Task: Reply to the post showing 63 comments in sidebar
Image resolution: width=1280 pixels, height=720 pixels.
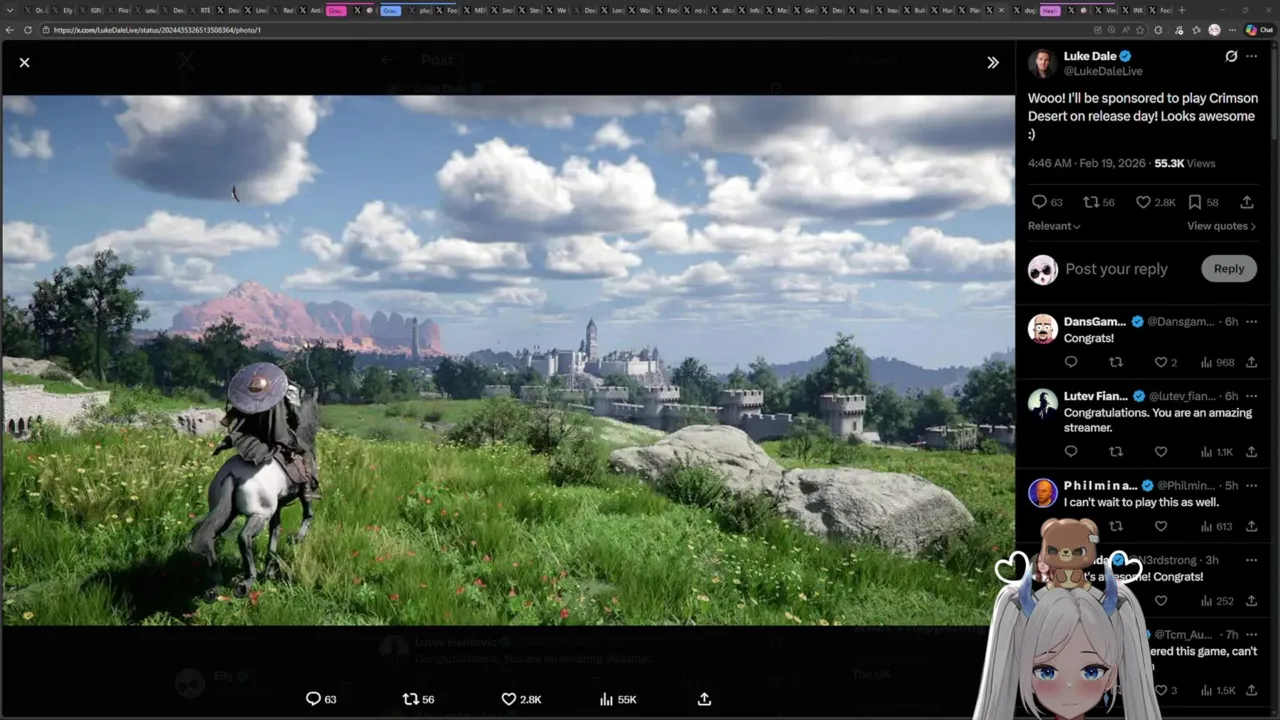Action: click(x=1047, y=202)
